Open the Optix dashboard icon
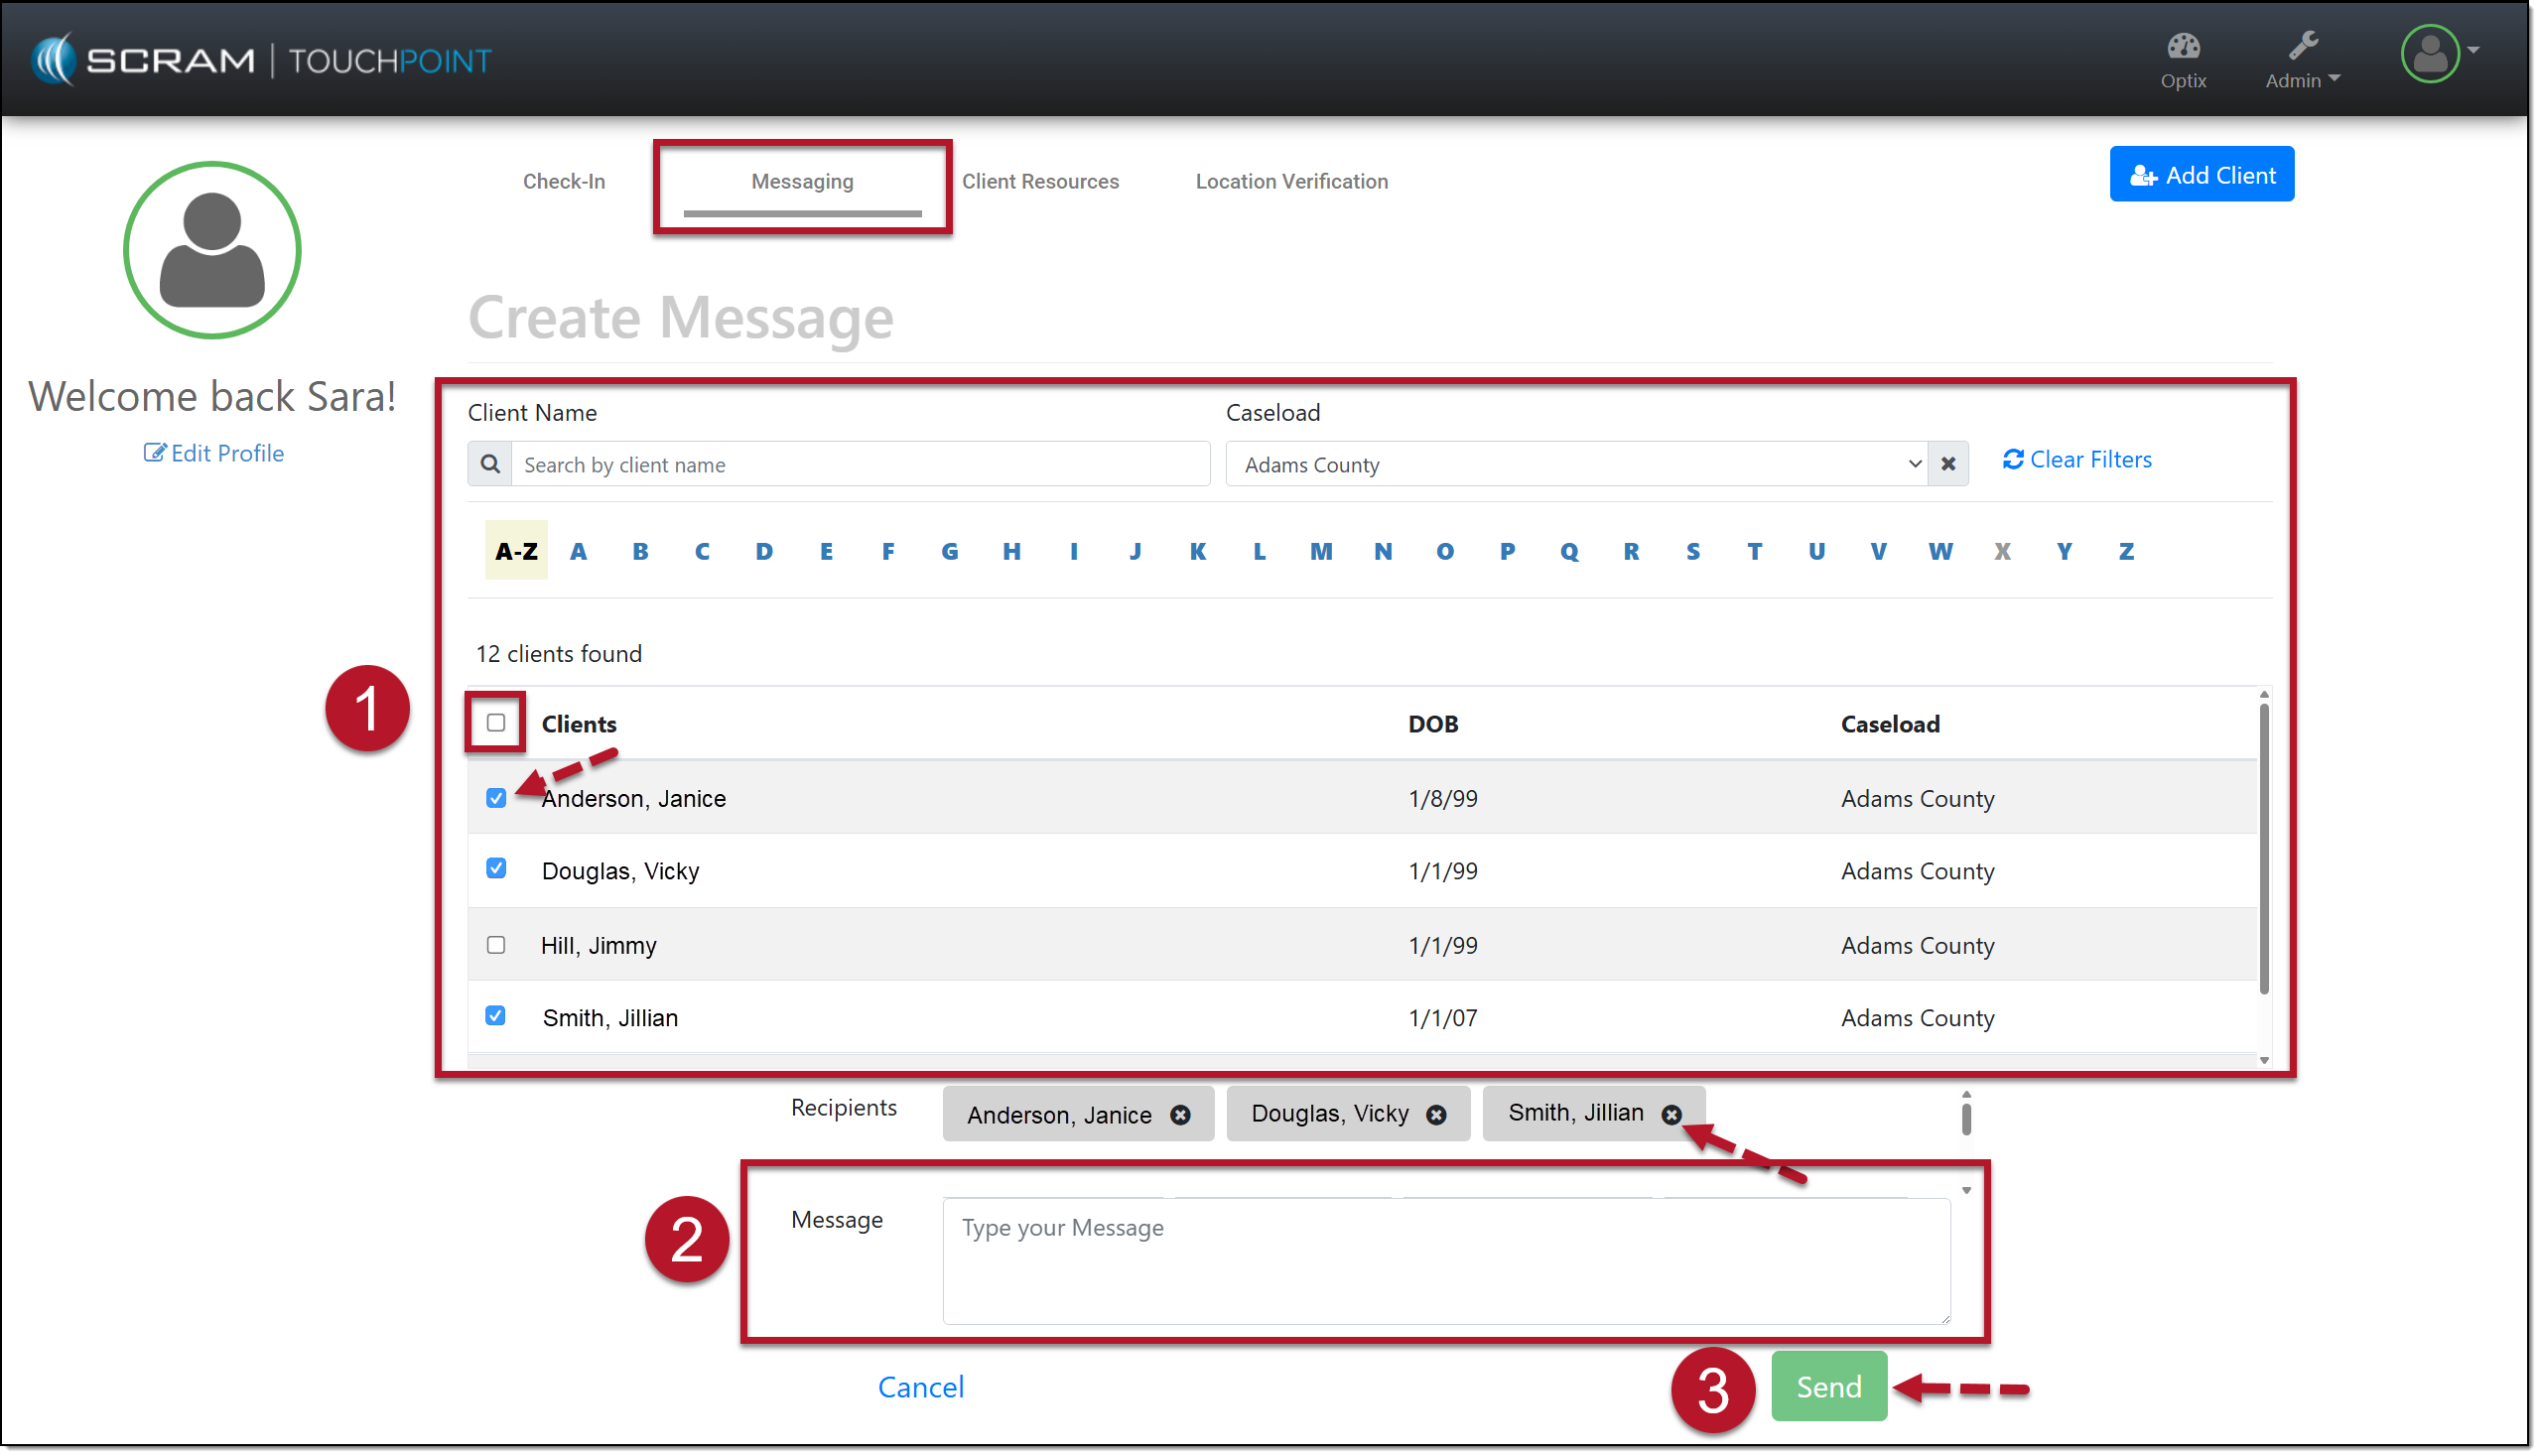This screenshot has width=2539, height=1456. coord(2186,46)
